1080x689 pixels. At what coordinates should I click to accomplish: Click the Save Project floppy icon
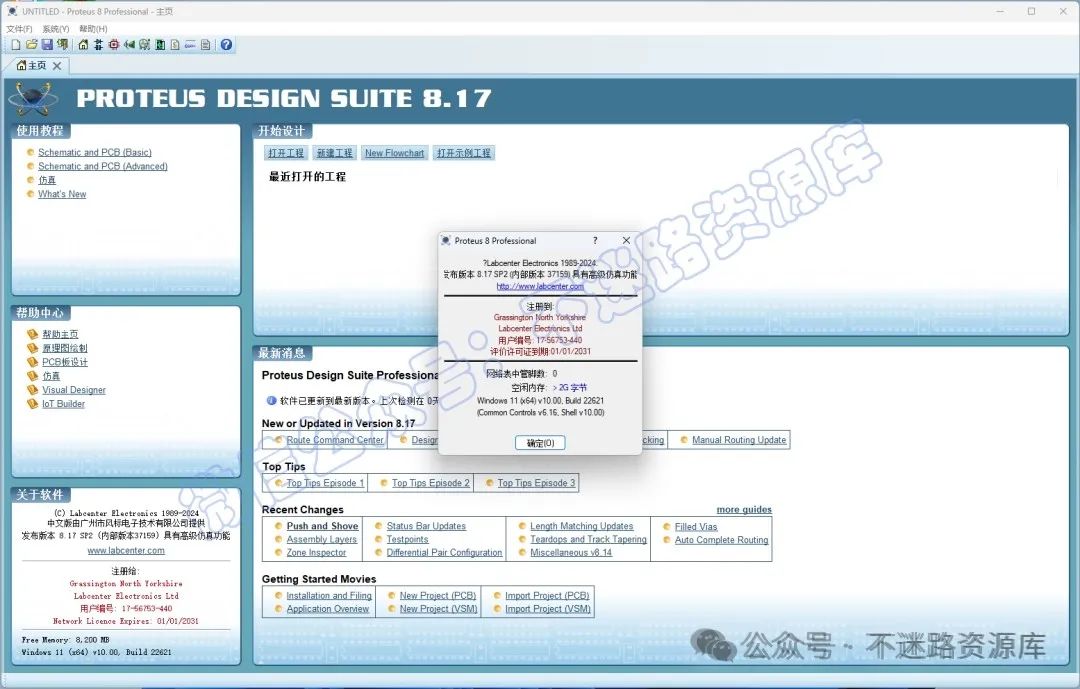(x=47, y=45)
